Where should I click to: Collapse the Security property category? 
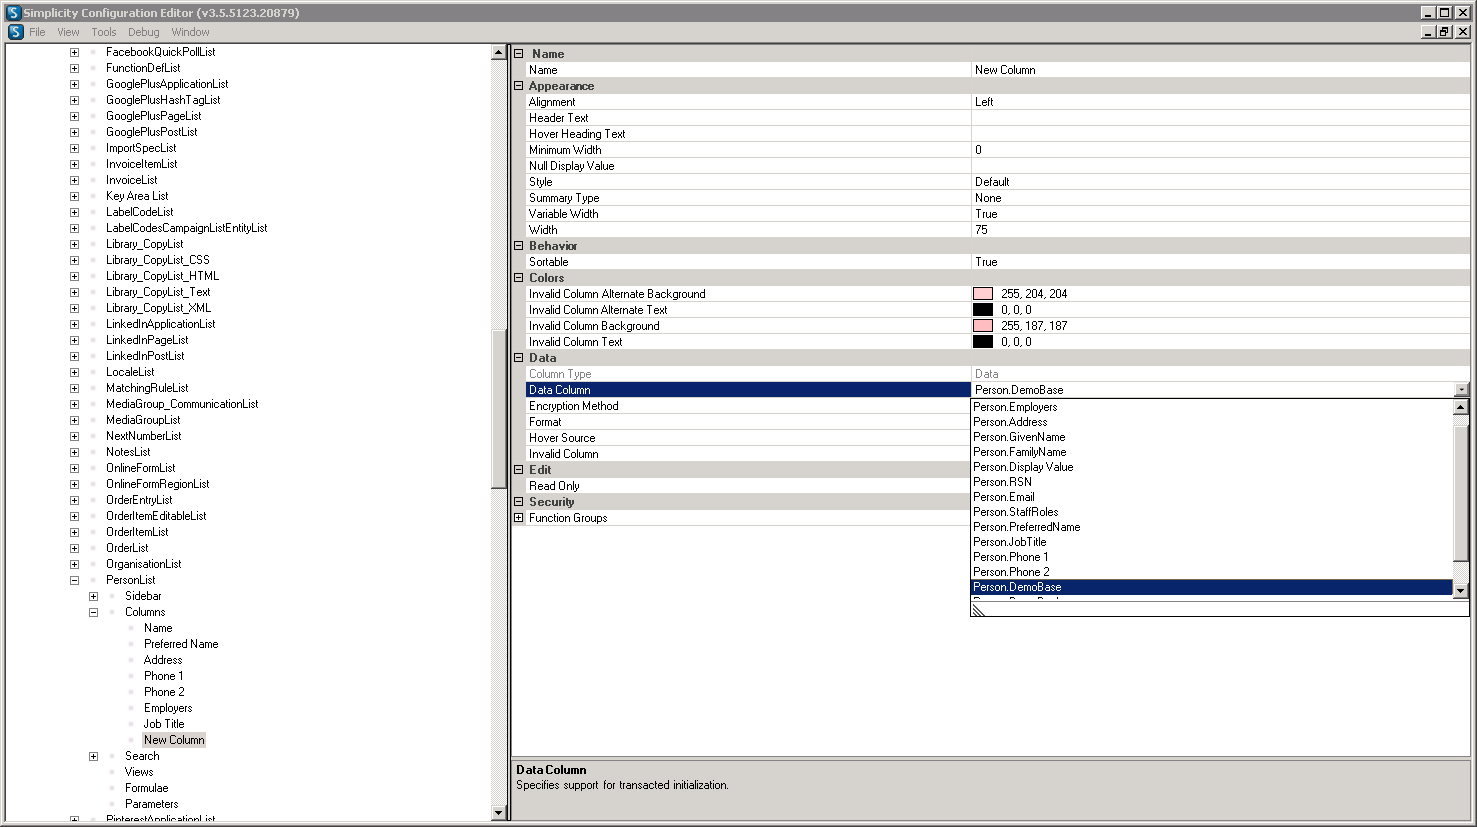click(519, 502)
